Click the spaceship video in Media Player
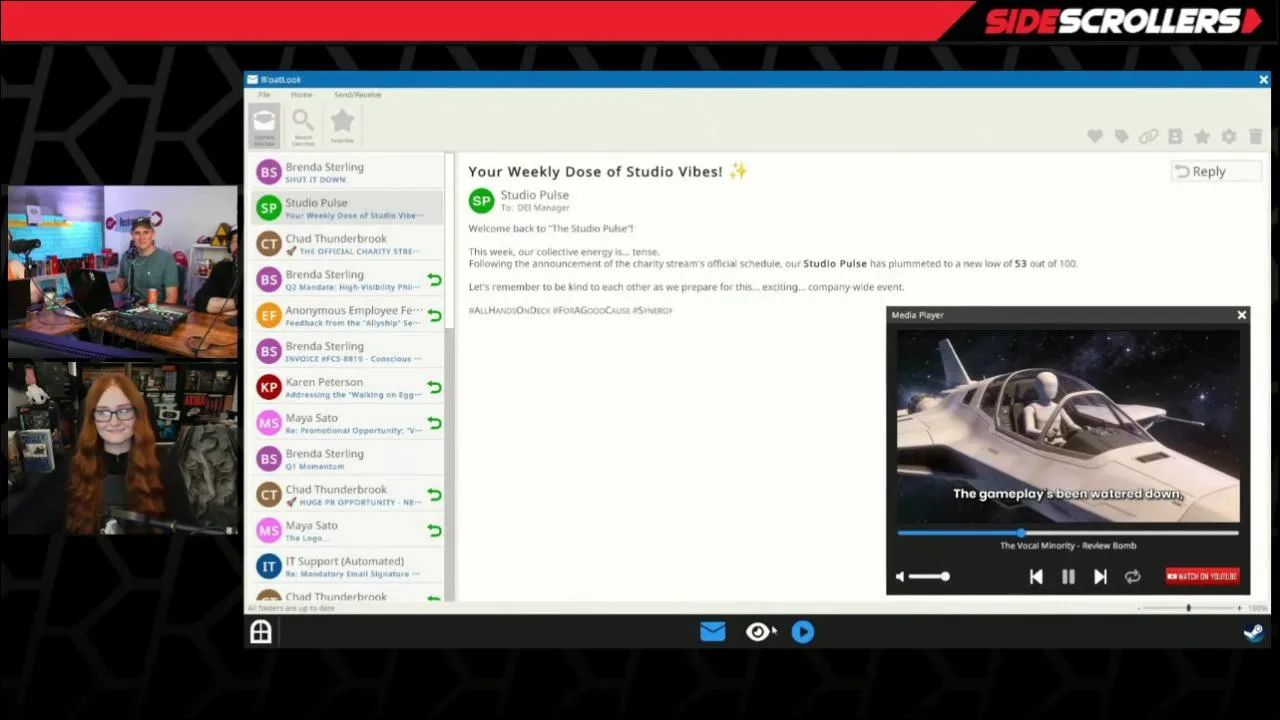This screenshot has height=720, width=1280. point(1068,426)
